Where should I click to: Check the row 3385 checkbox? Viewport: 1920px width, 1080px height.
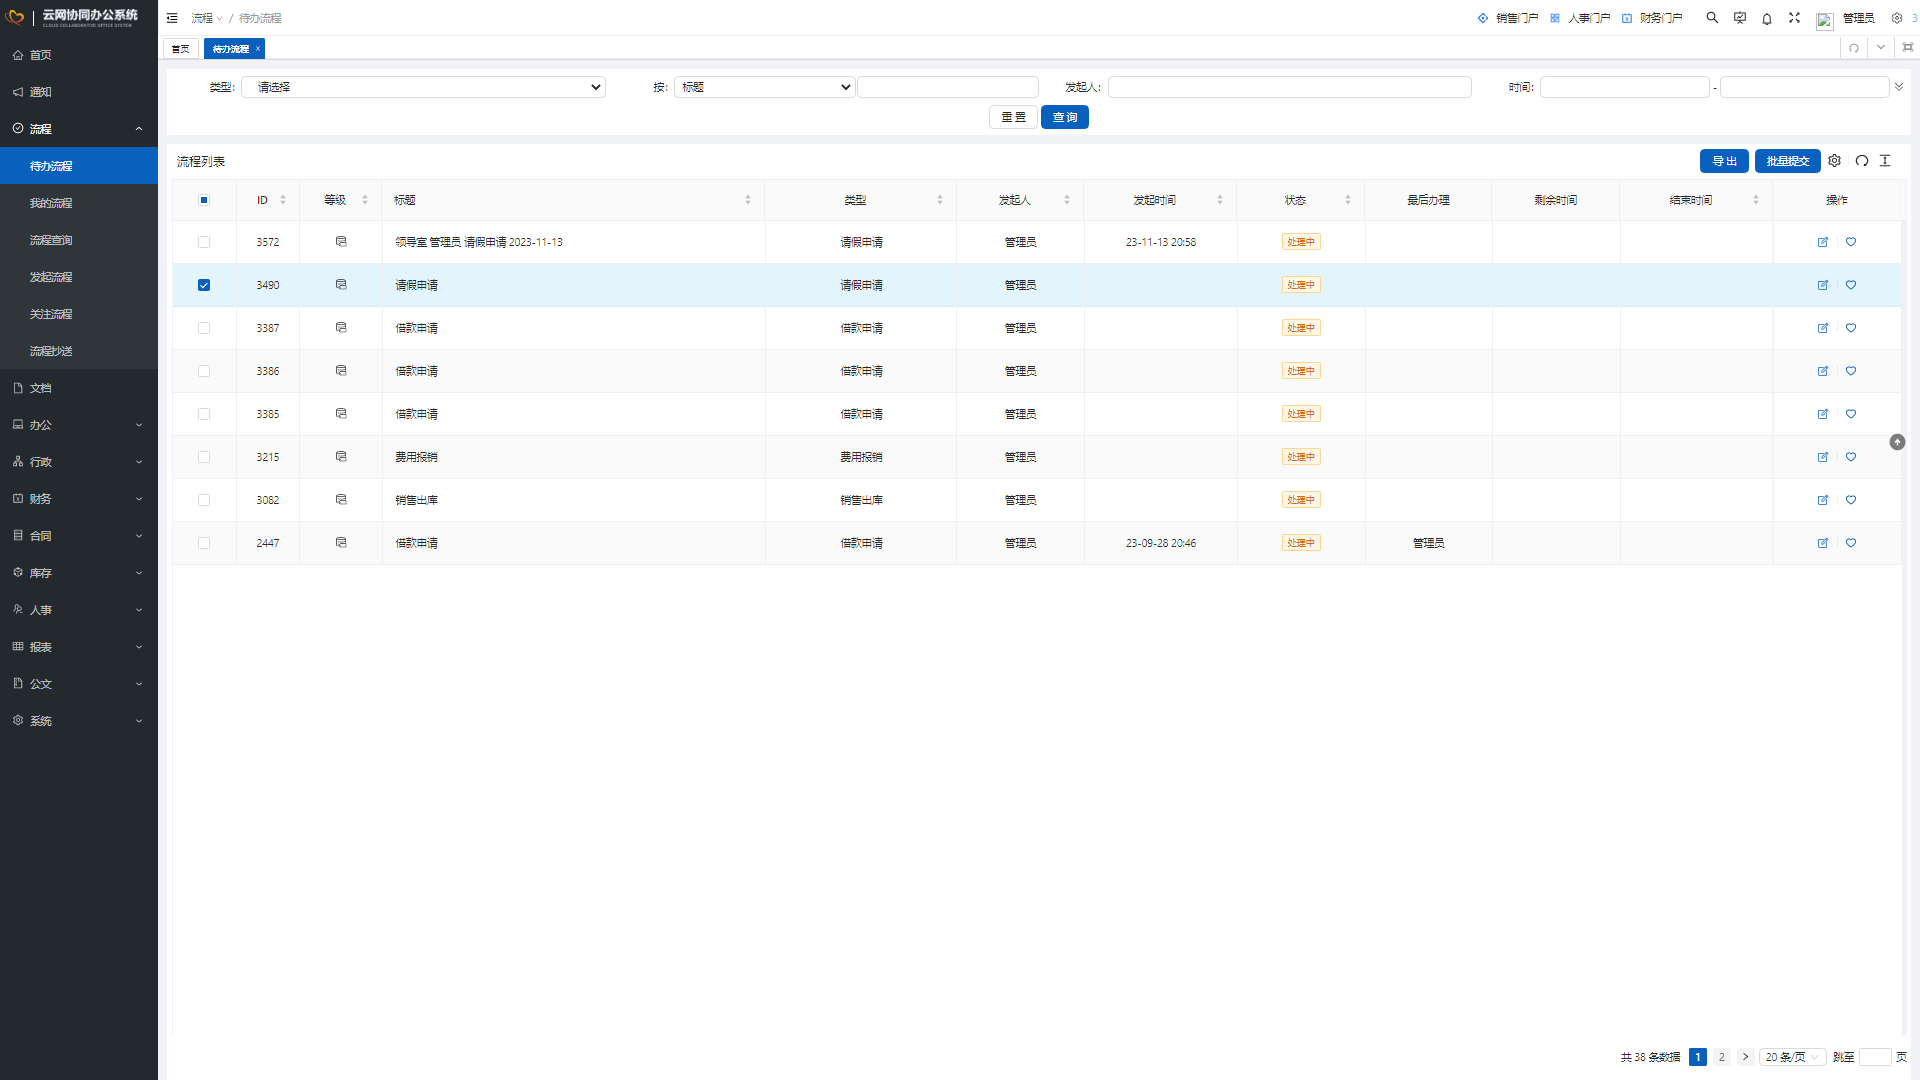pos(204,414)
